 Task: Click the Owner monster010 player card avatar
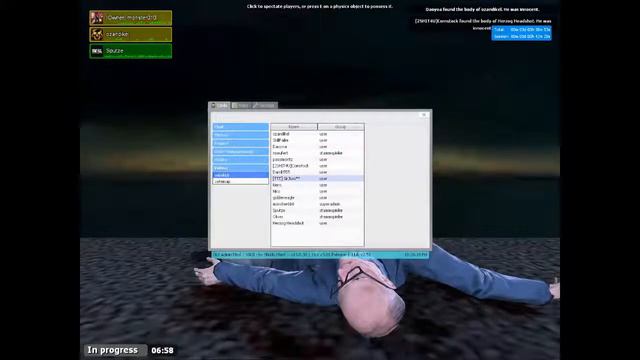(97, 18)
